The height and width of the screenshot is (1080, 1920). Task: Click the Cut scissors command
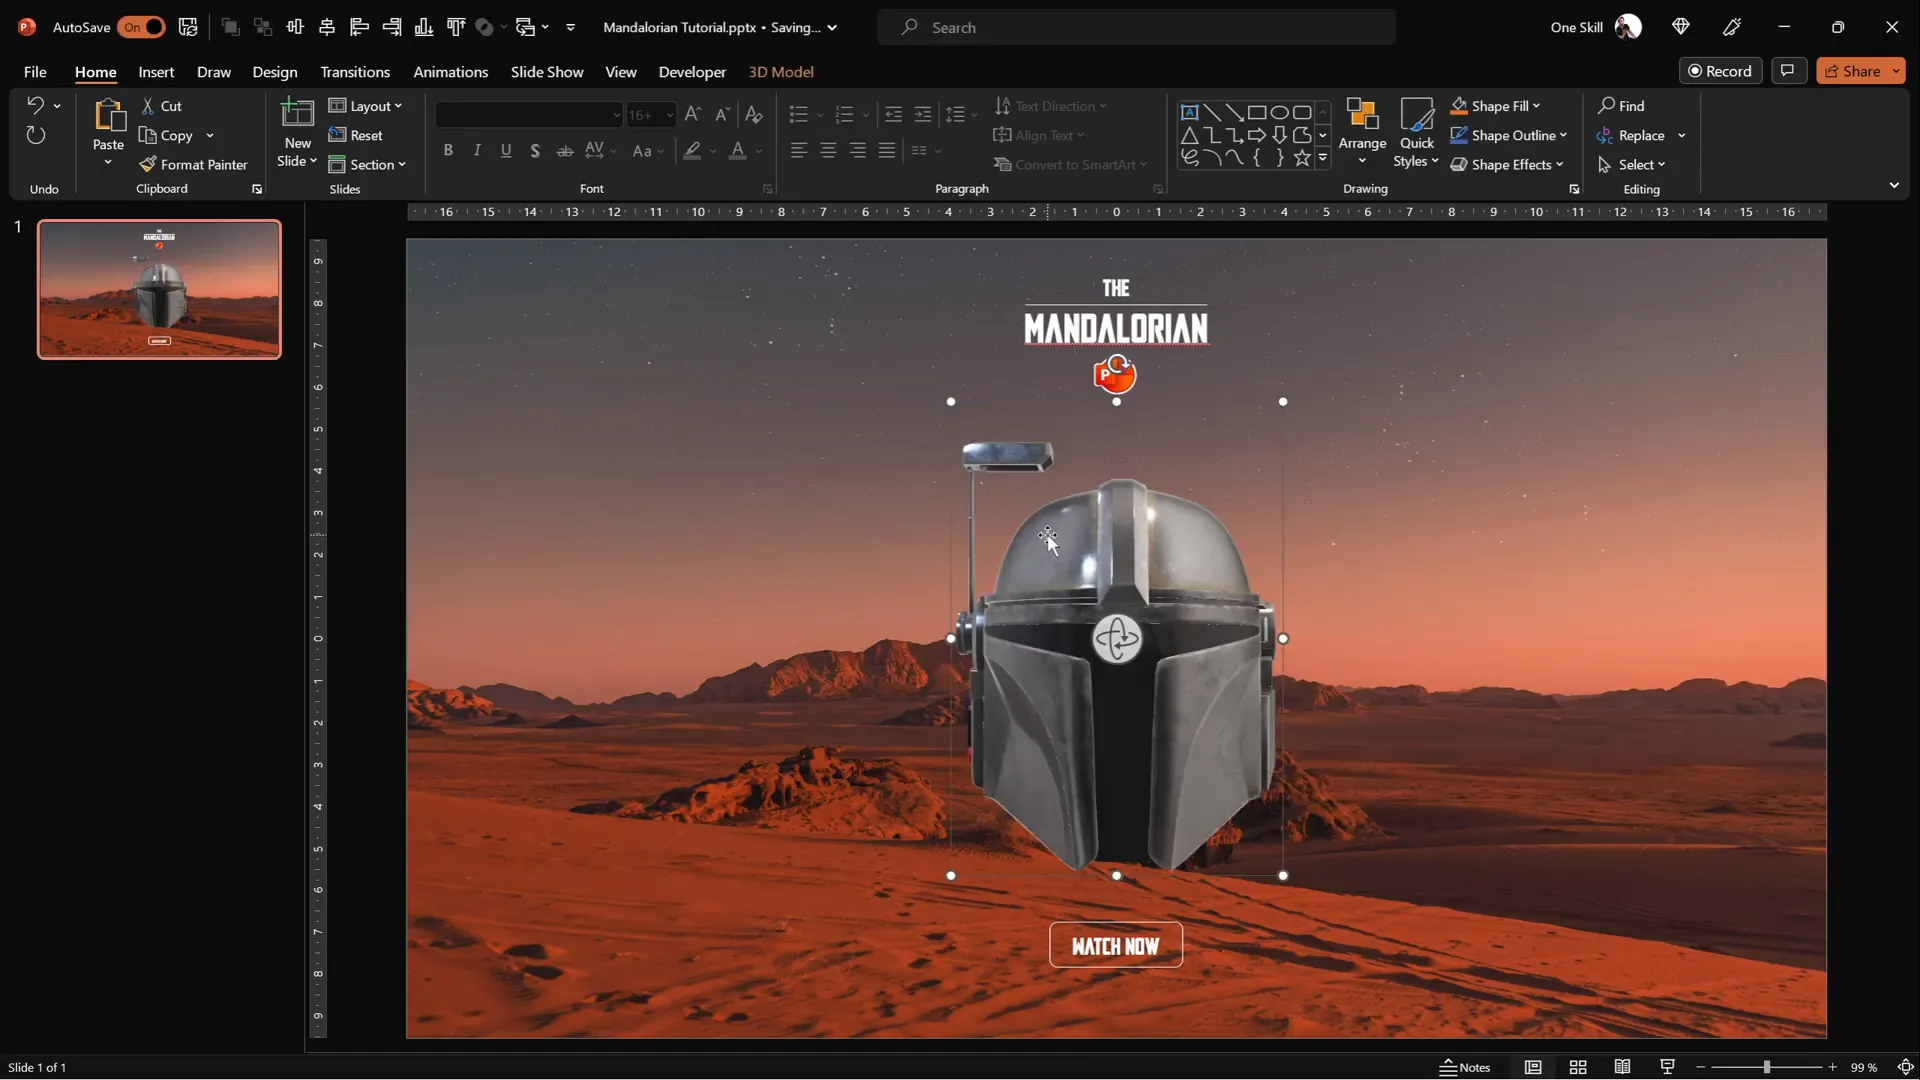click(161, 106)
